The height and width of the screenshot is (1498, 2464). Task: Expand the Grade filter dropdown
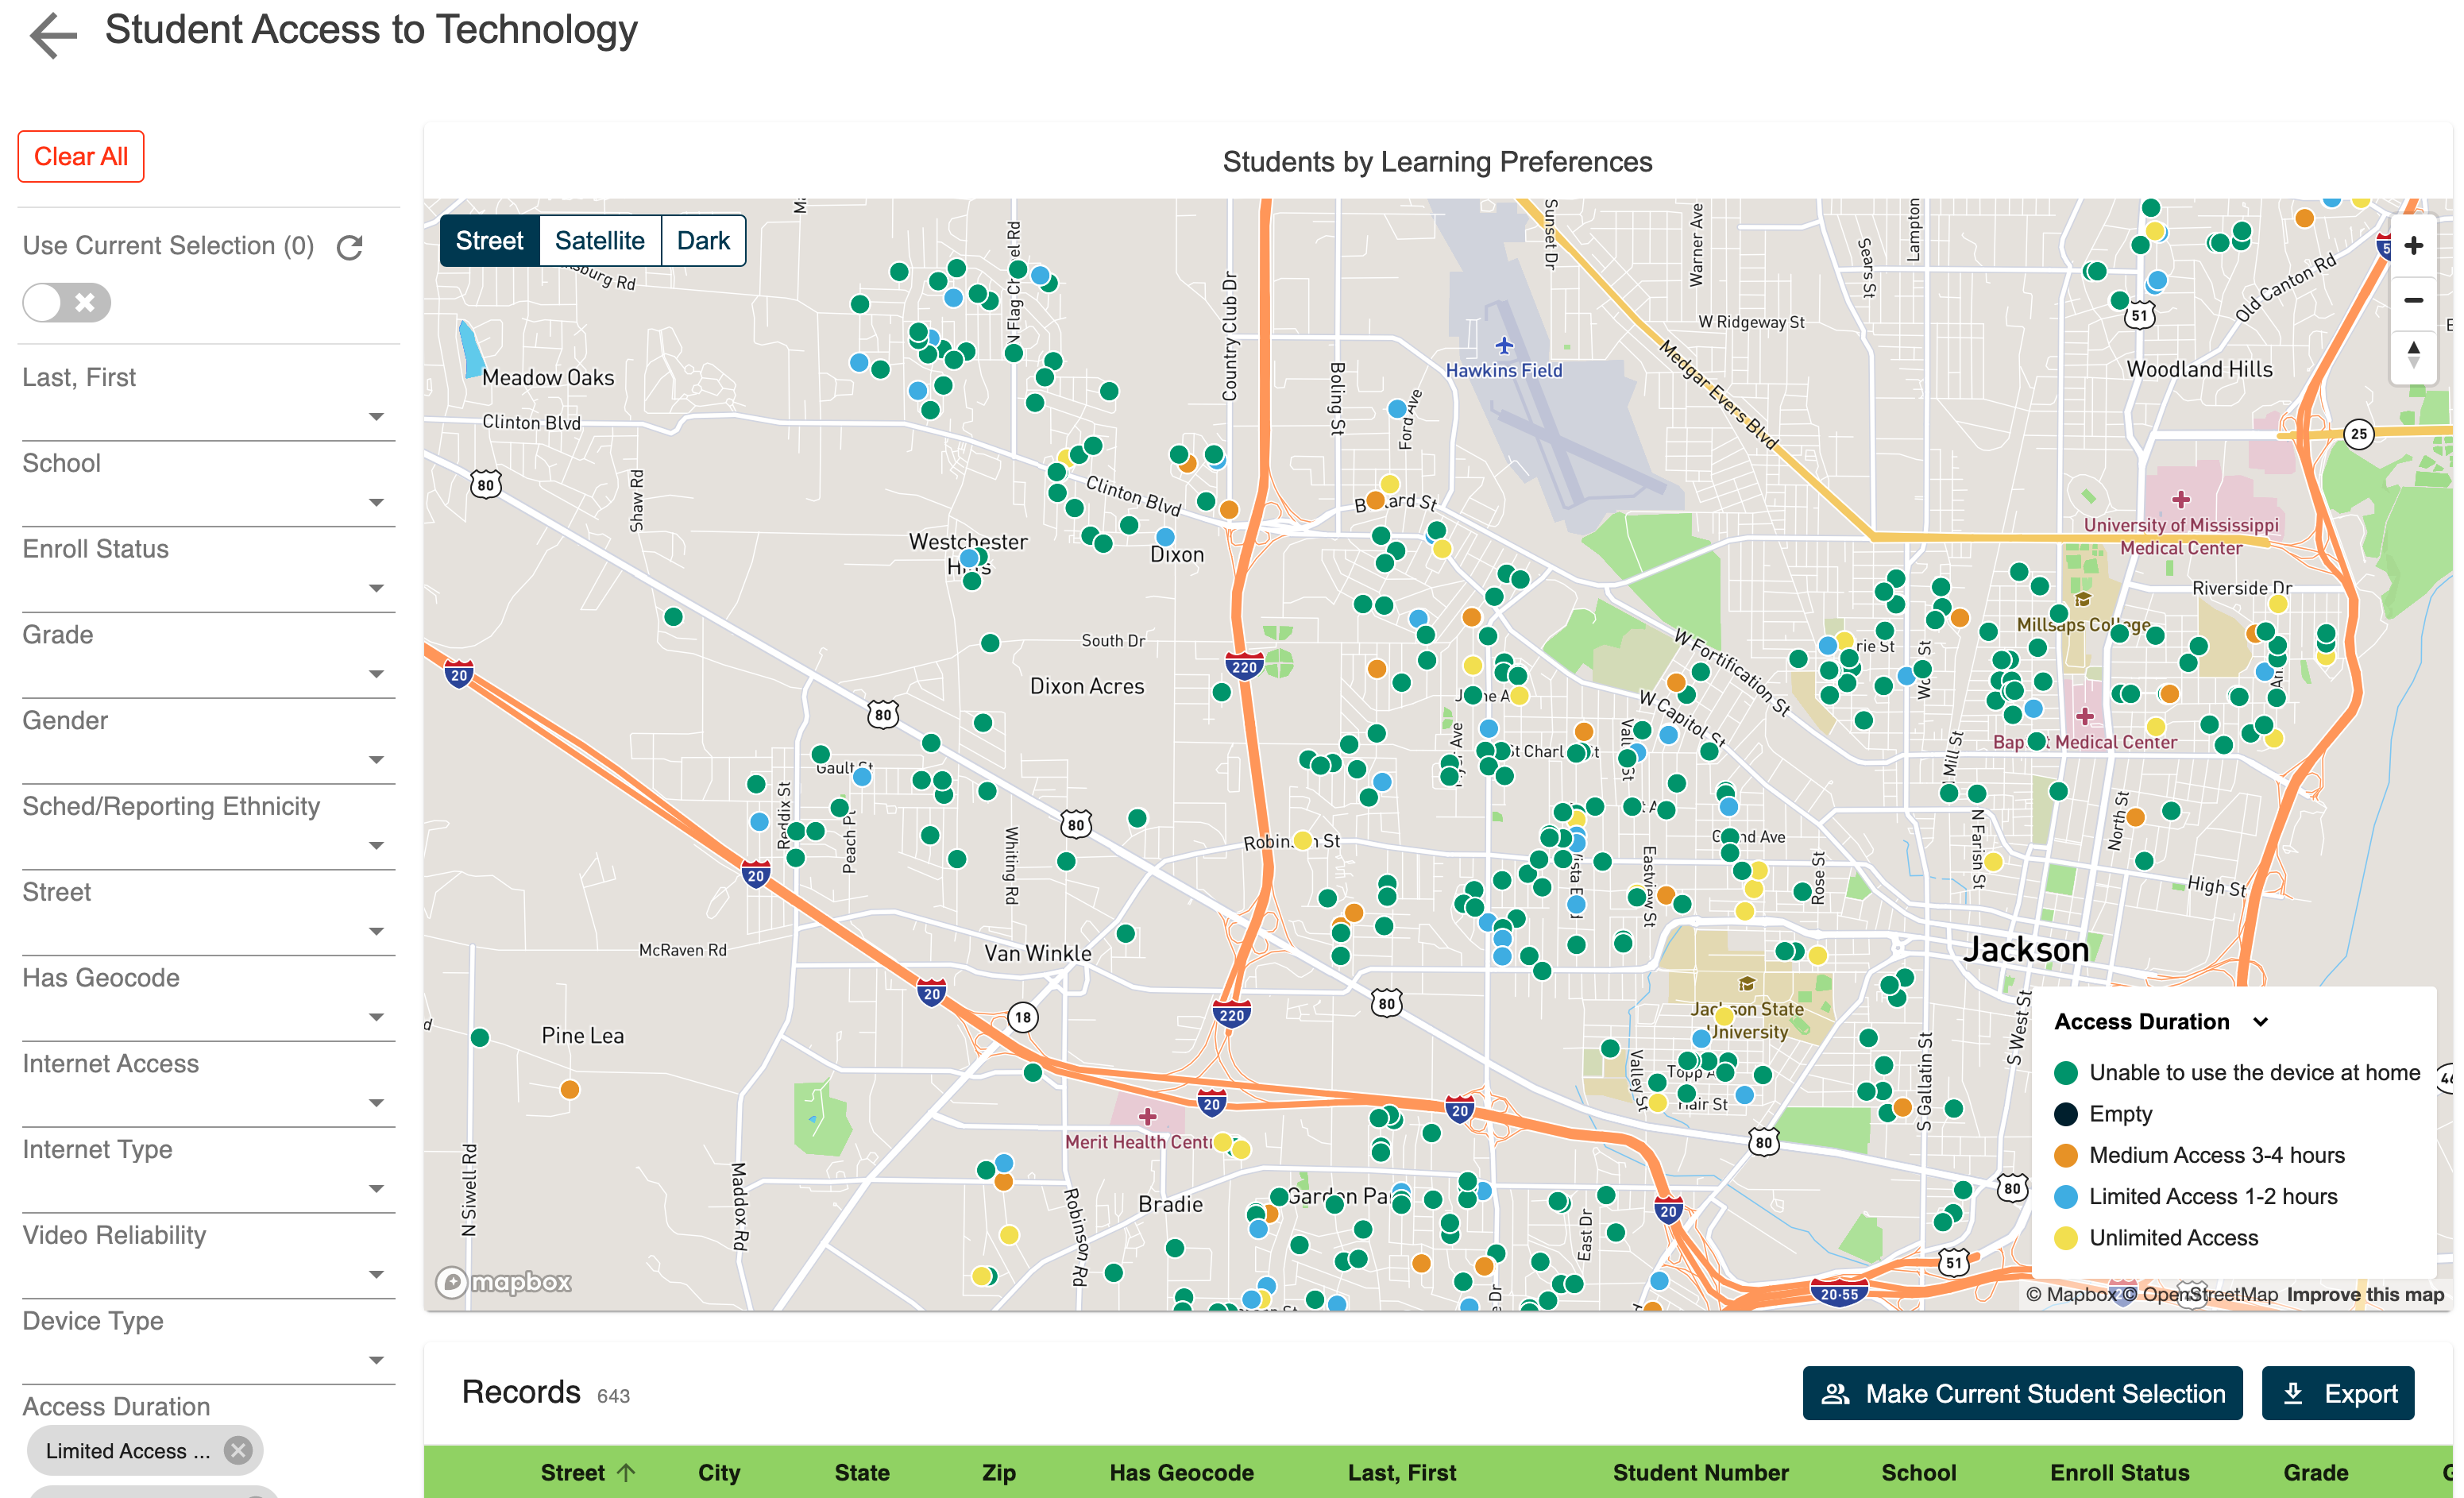[376, 674]
